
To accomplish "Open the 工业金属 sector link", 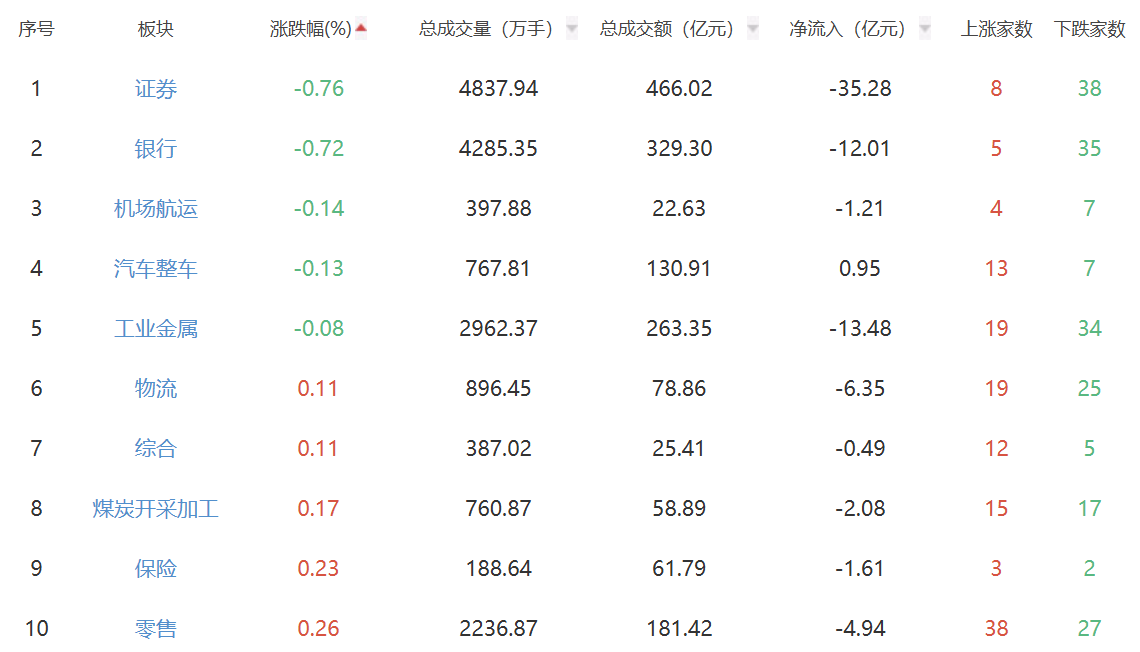I will [156, 329].
